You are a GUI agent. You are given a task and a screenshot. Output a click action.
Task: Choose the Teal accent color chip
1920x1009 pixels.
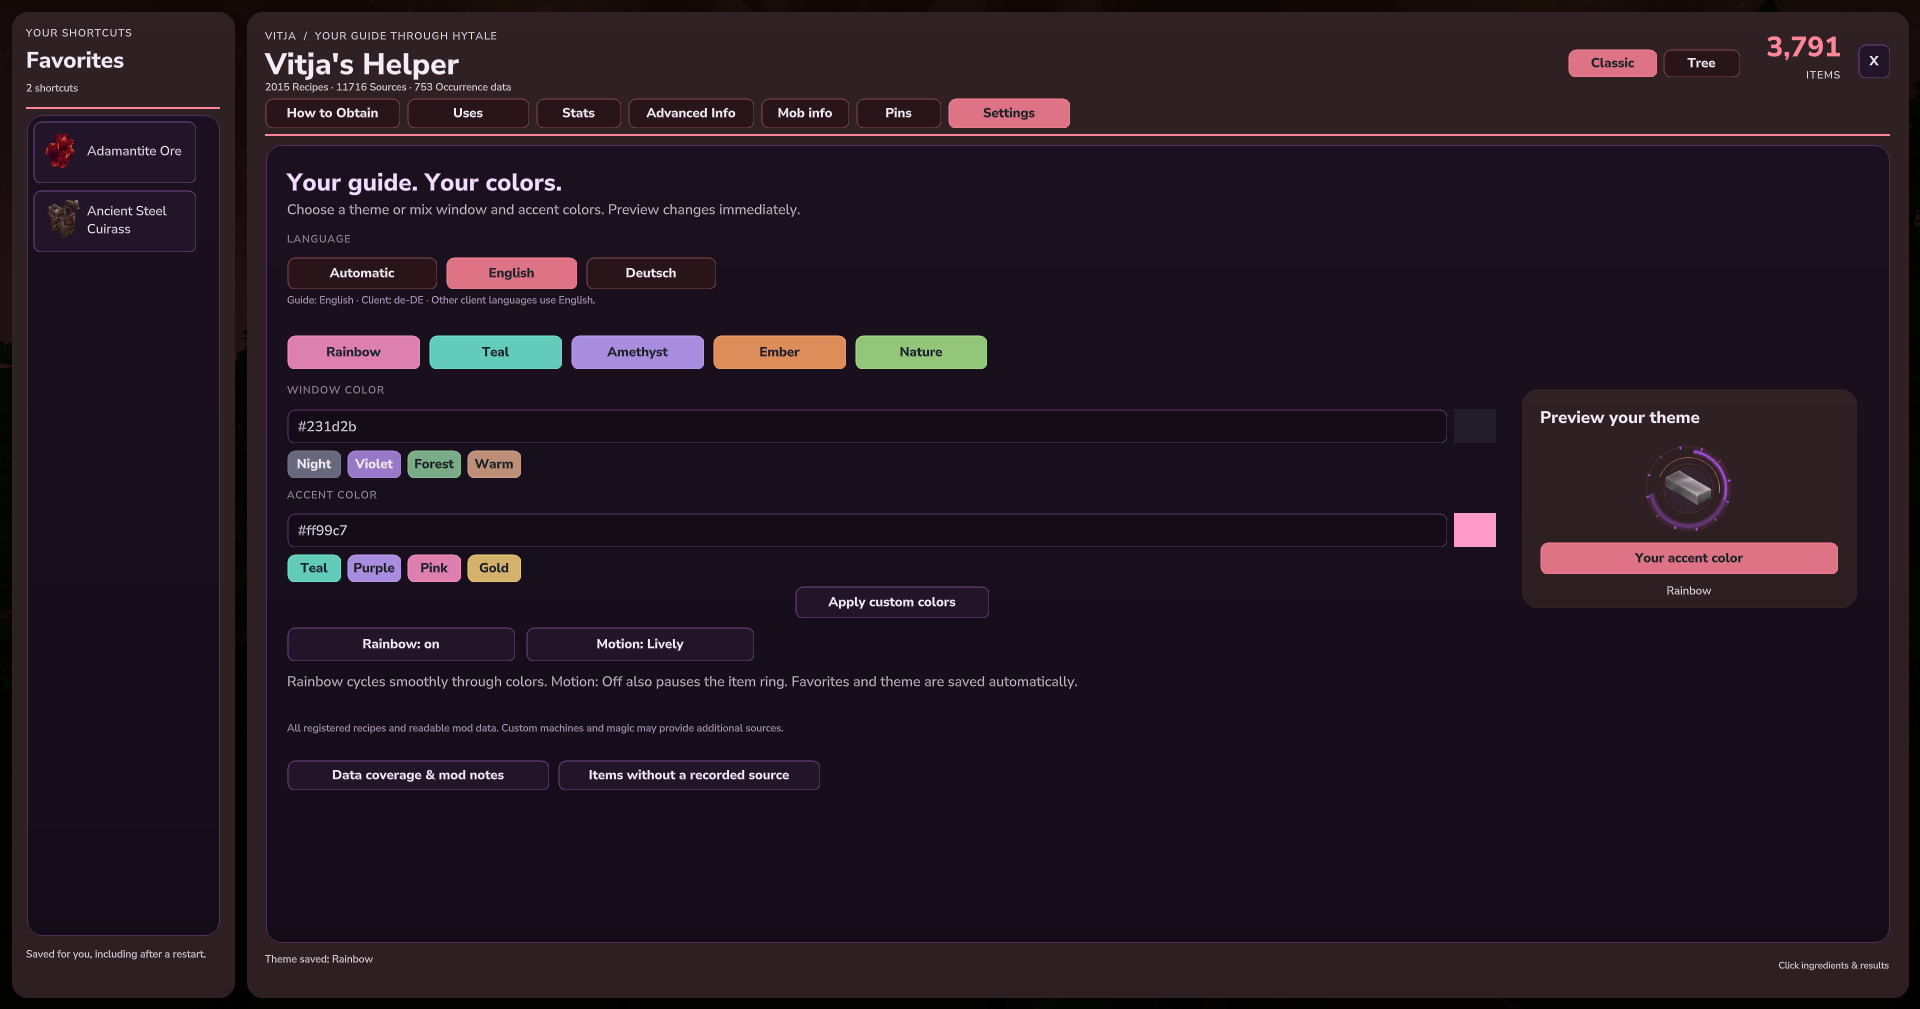[x=314, y=568]
